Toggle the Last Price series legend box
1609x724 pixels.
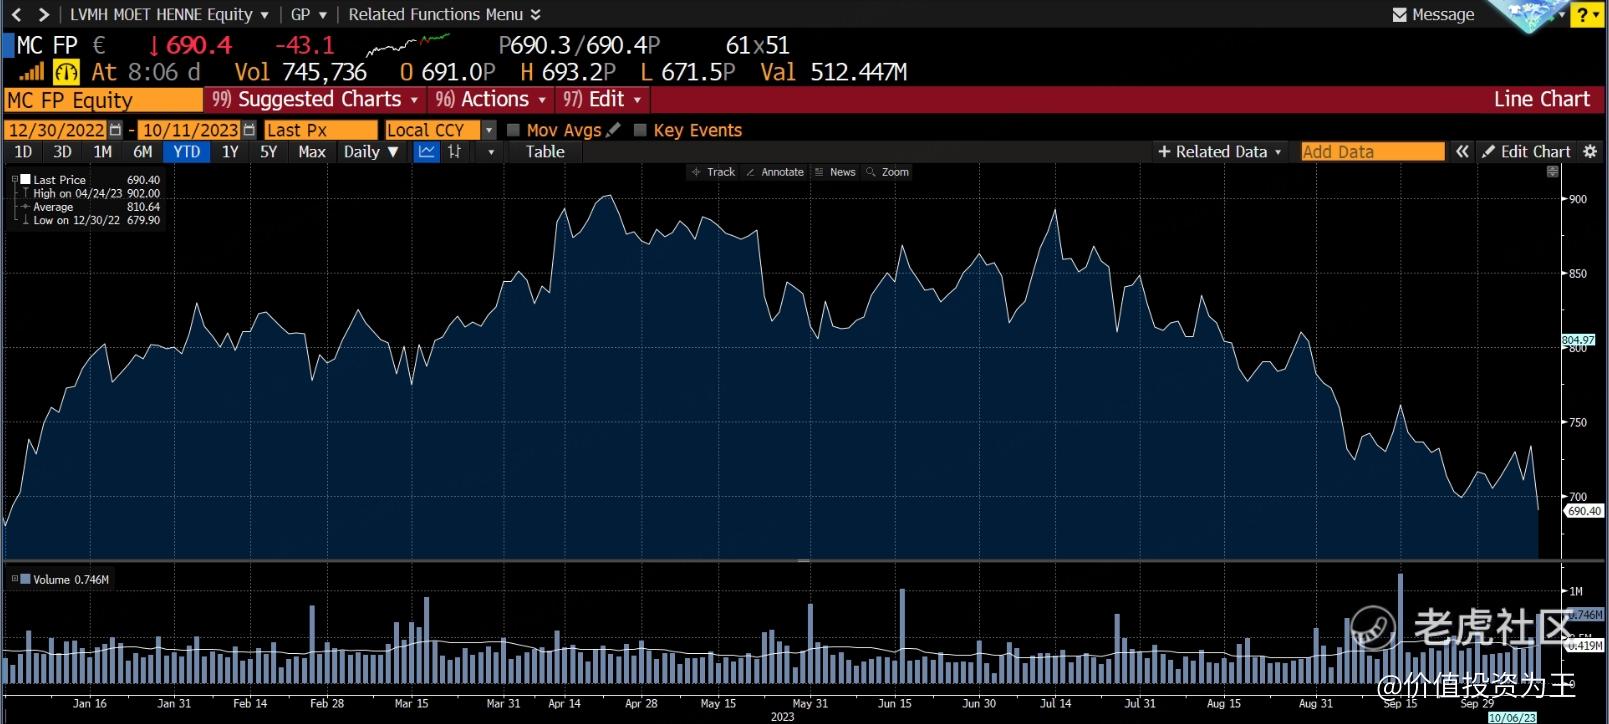point(25,180)
